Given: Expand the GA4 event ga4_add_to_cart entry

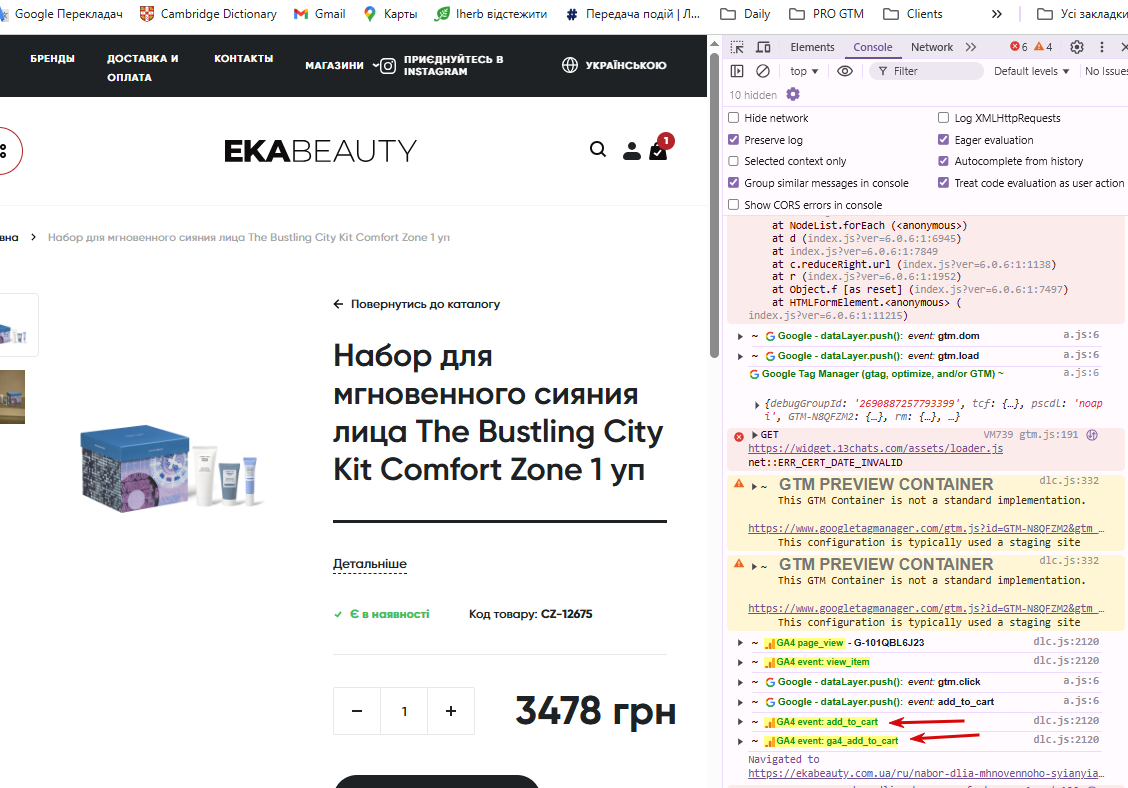Looking at the screenshot, I should coord(740,741).
